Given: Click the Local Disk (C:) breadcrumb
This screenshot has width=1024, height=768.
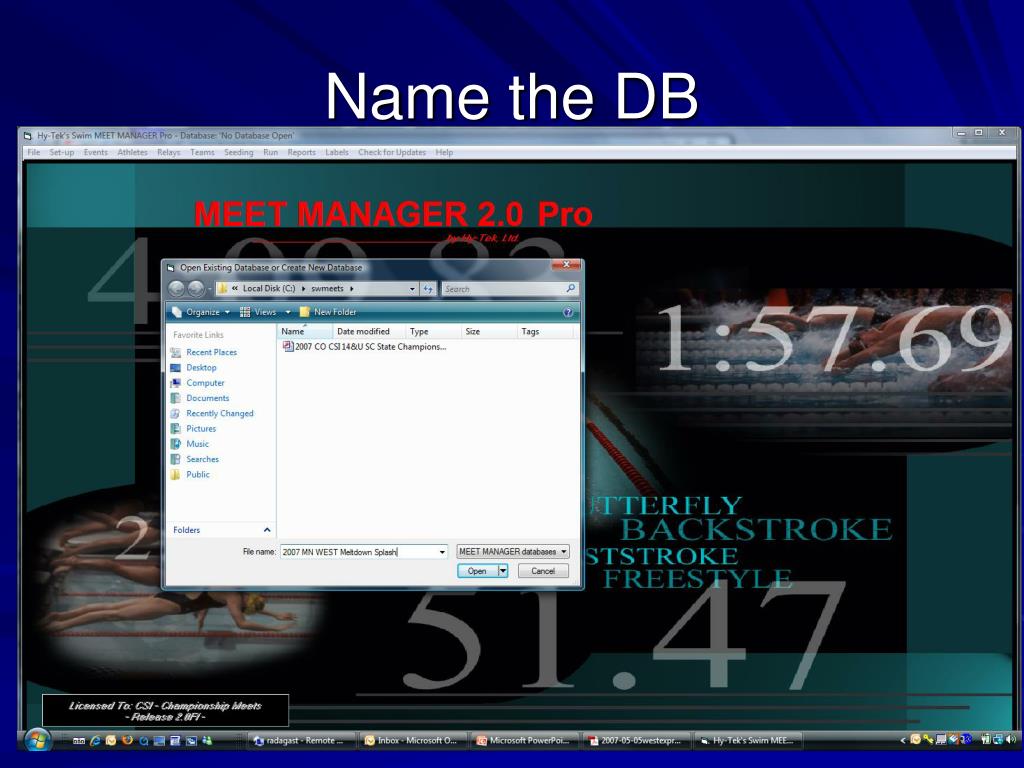Looking at the screenshot, I should point(269,288).
